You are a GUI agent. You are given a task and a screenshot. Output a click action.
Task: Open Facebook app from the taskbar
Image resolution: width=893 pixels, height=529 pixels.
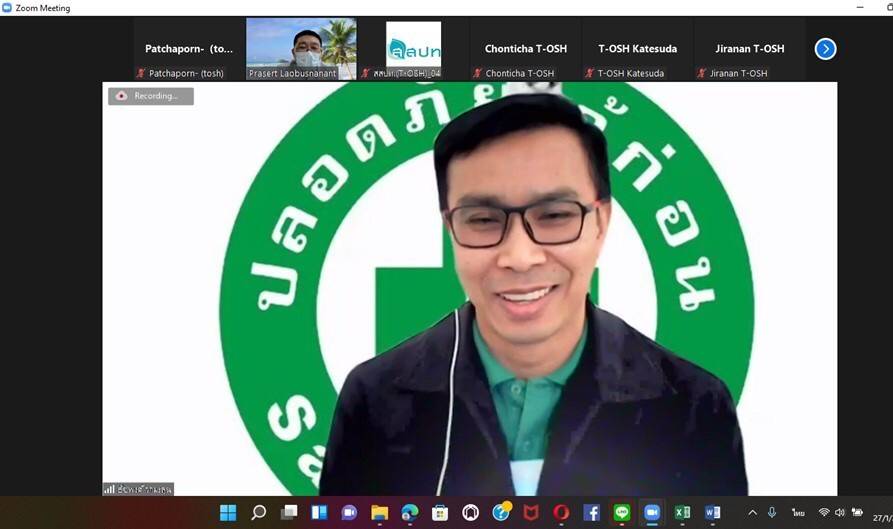(592, 512)
